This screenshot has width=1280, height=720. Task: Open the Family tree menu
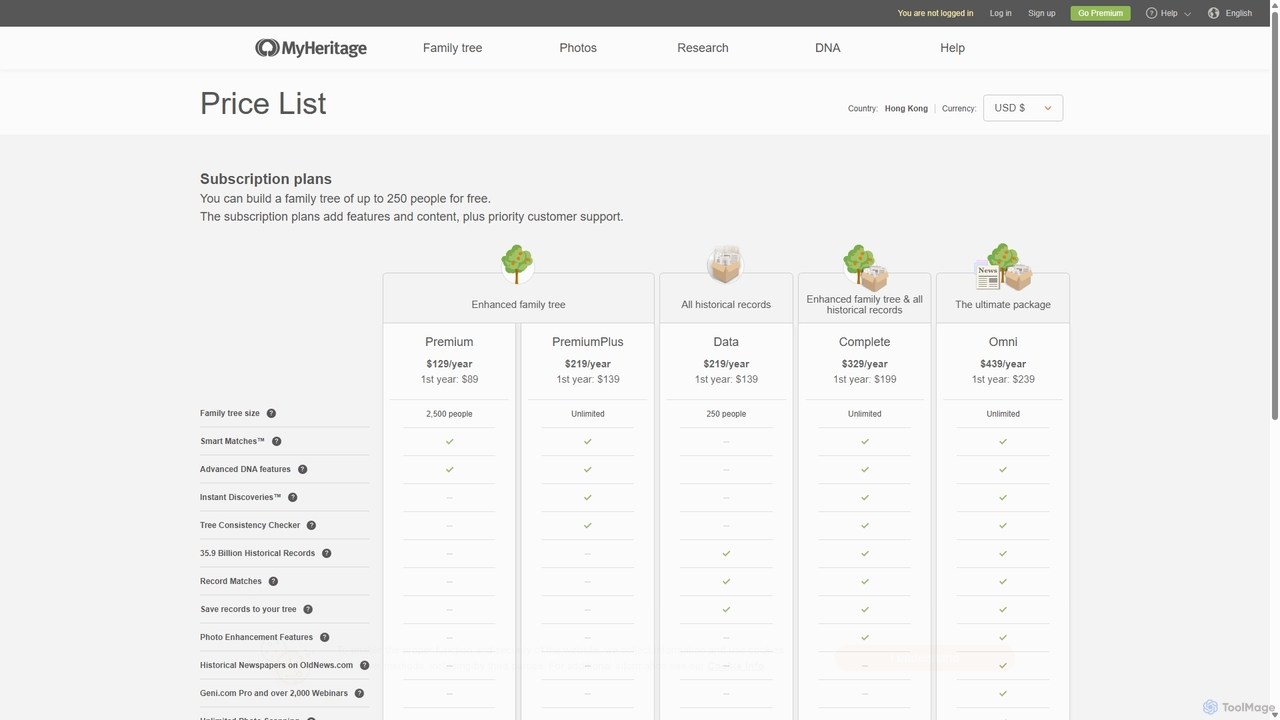[x=452, y=48]
